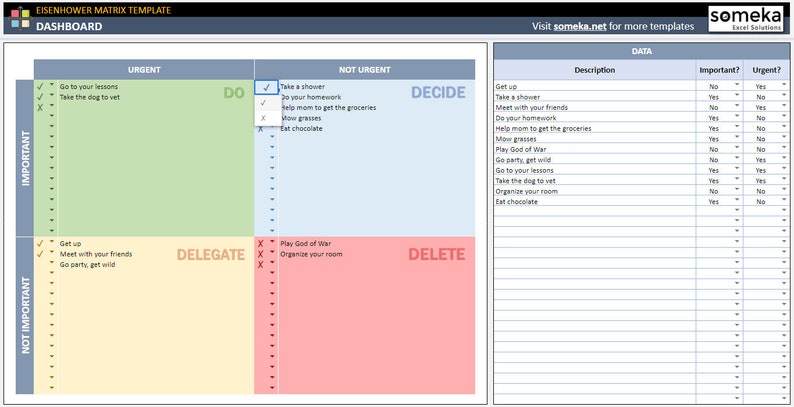Click the DELEGATE quadrant label
Screen dimensions: 794x407
[211, 255]
